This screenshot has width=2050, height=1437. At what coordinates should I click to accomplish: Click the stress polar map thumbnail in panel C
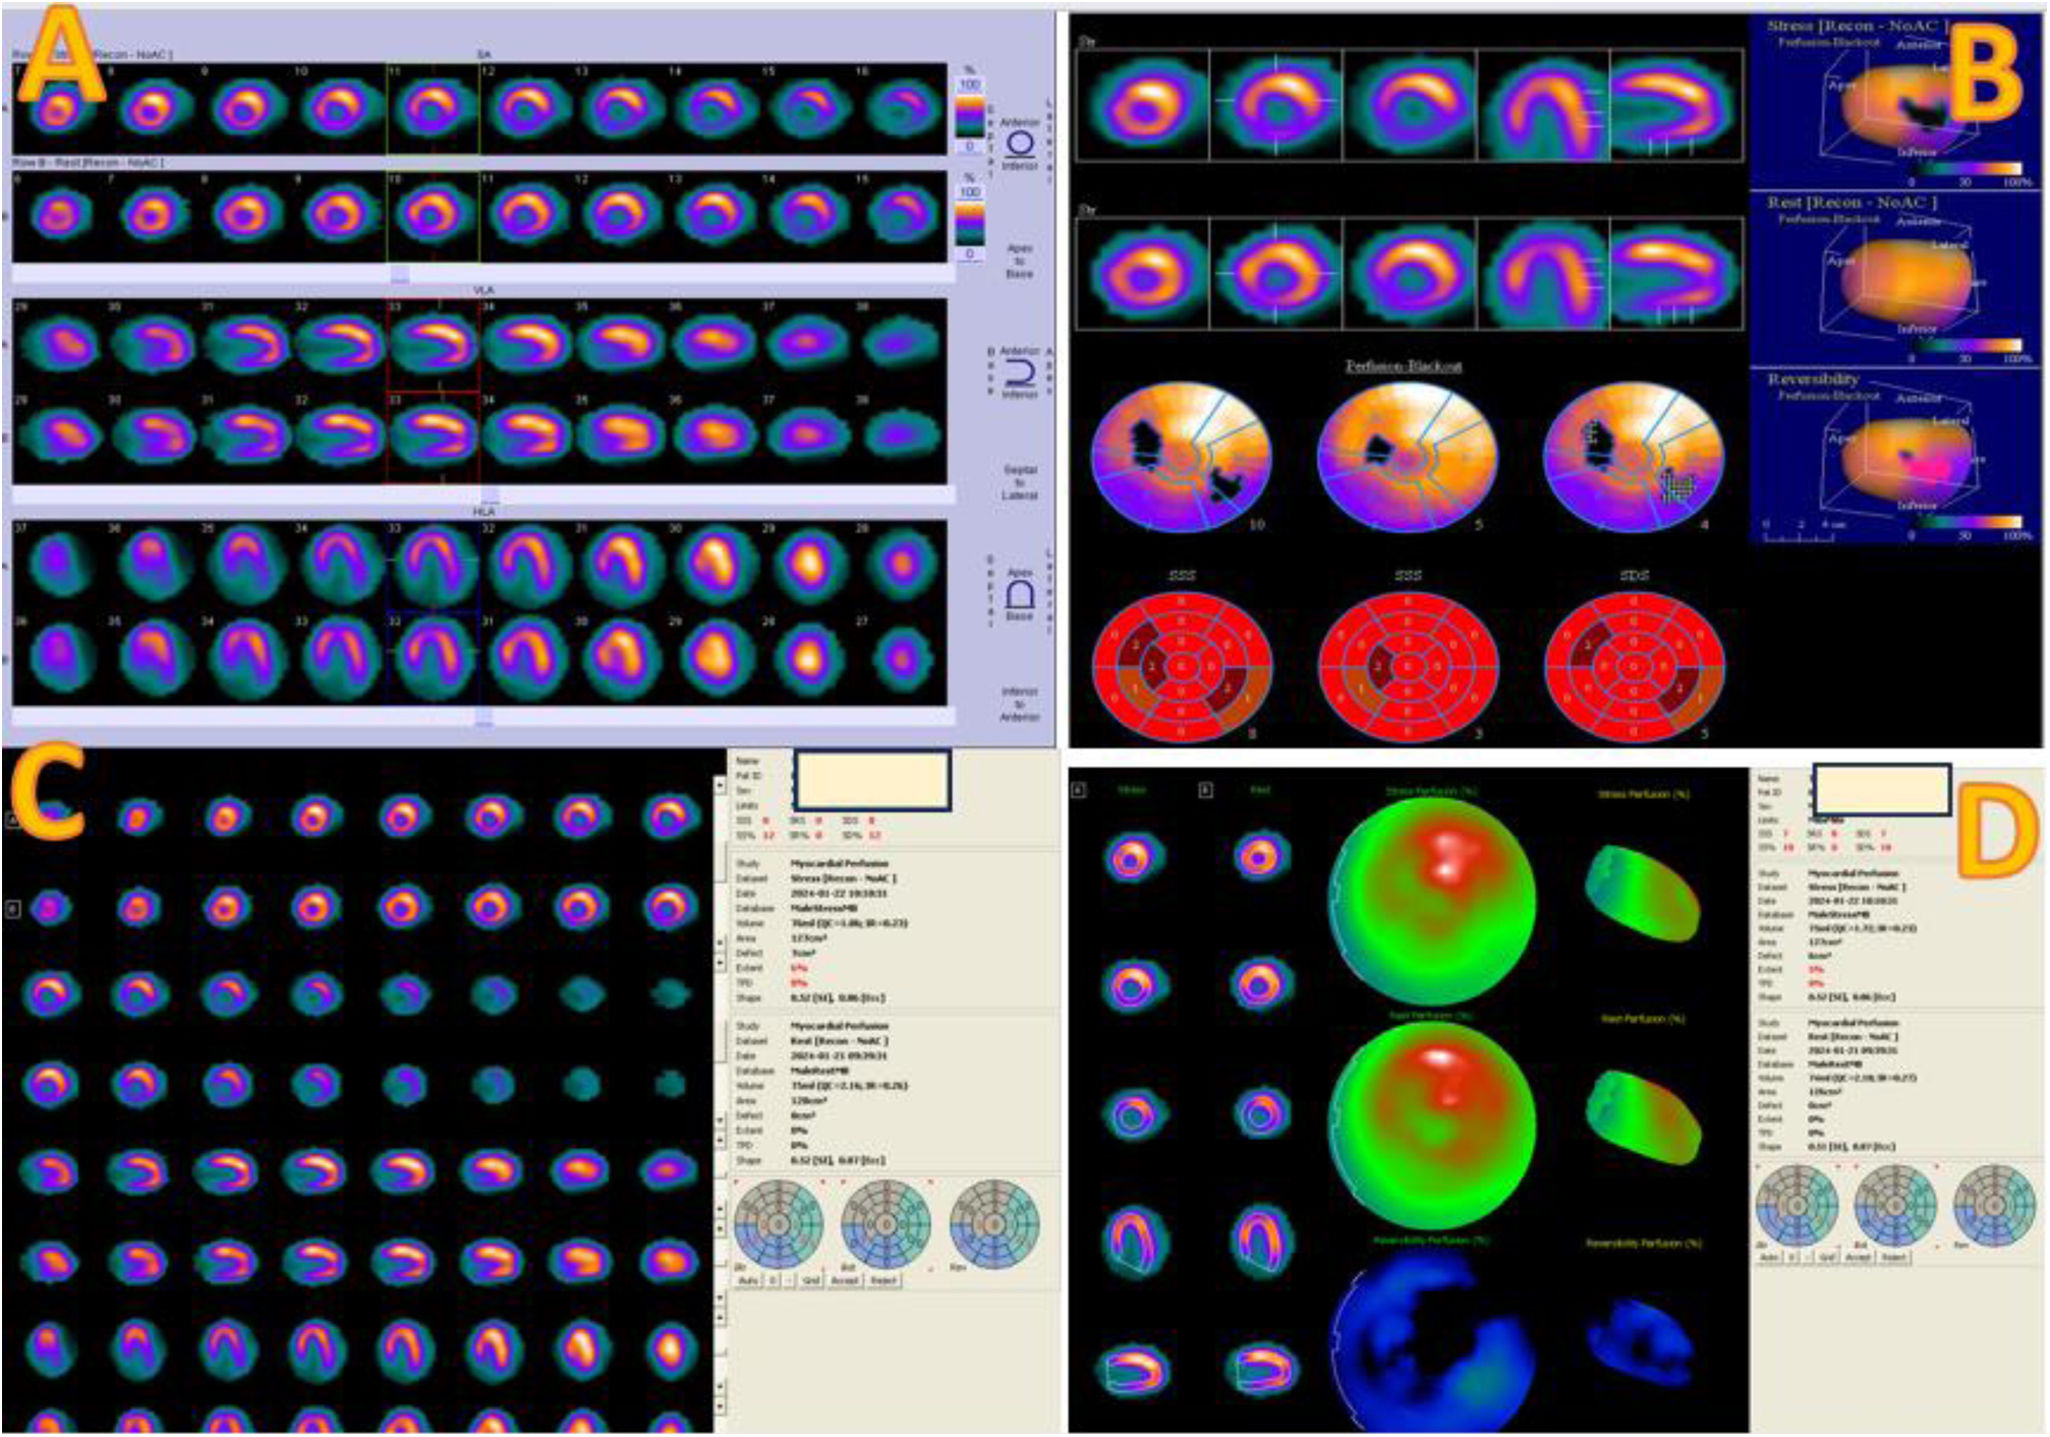click(x=778, y=1223)
